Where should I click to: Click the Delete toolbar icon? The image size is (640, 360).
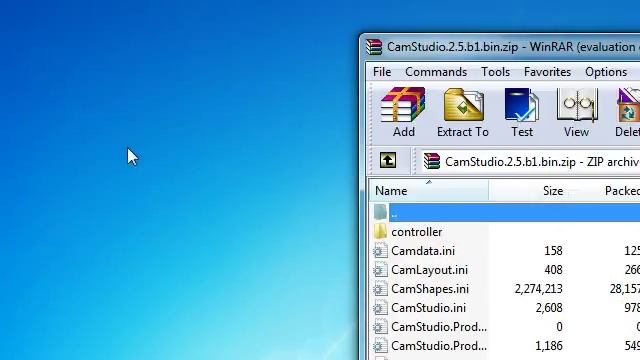[629, 104]
